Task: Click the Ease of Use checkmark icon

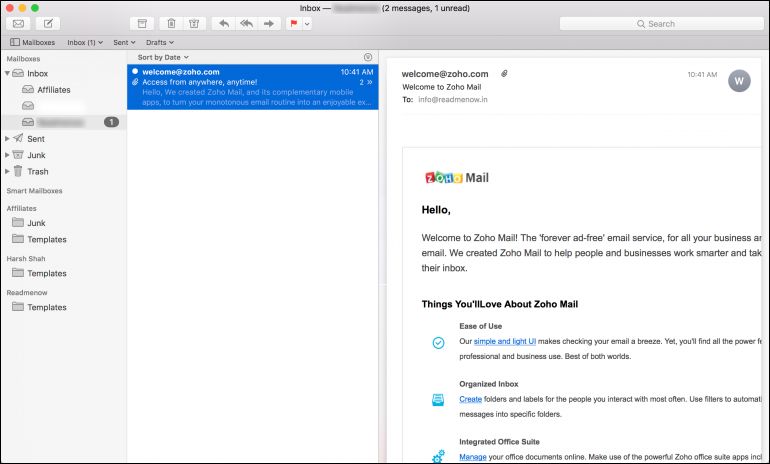Action: (438, 343)
